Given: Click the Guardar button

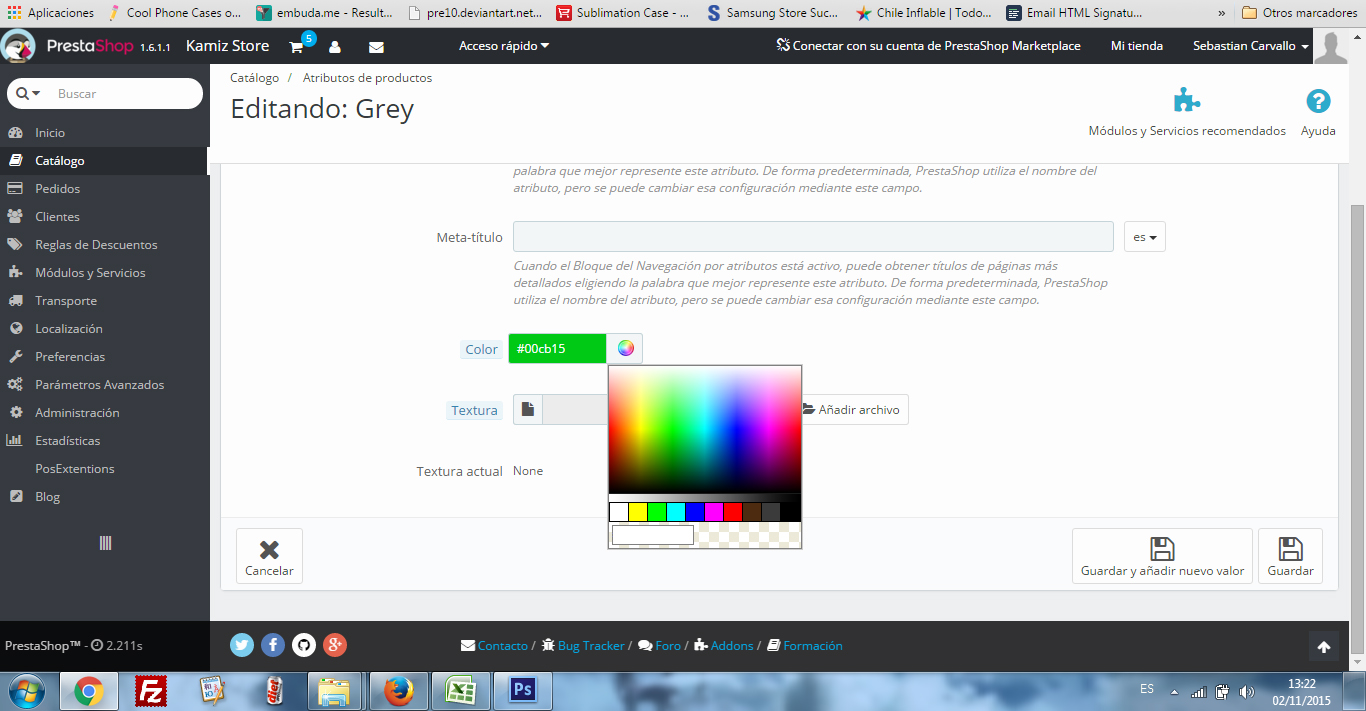Looking at the screenshot, I should pyautogui.click(x=1290, y=556).
